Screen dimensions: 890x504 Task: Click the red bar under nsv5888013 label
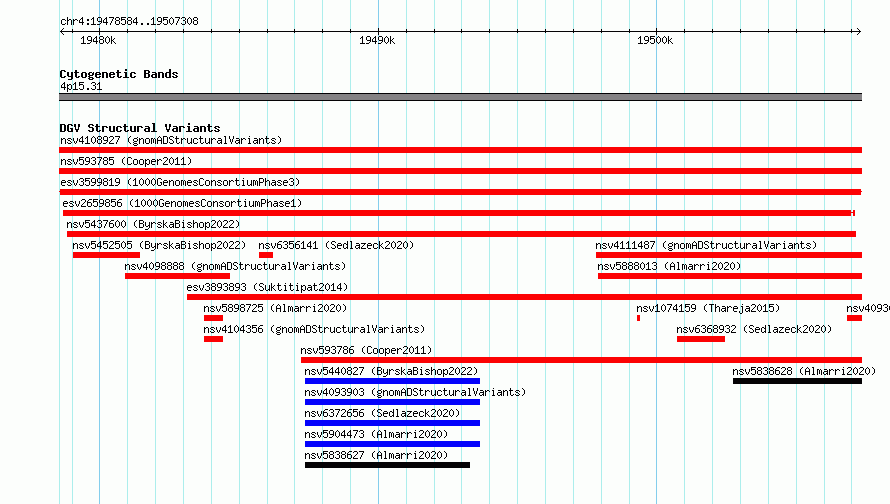pos(730,276)
